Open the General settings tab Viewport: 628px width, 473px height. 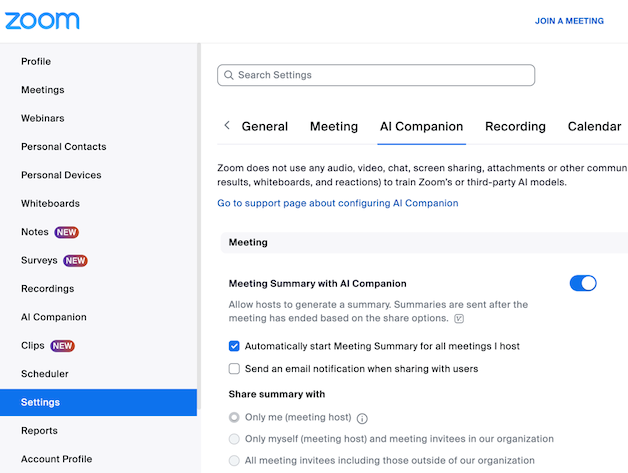coord(265,127)
